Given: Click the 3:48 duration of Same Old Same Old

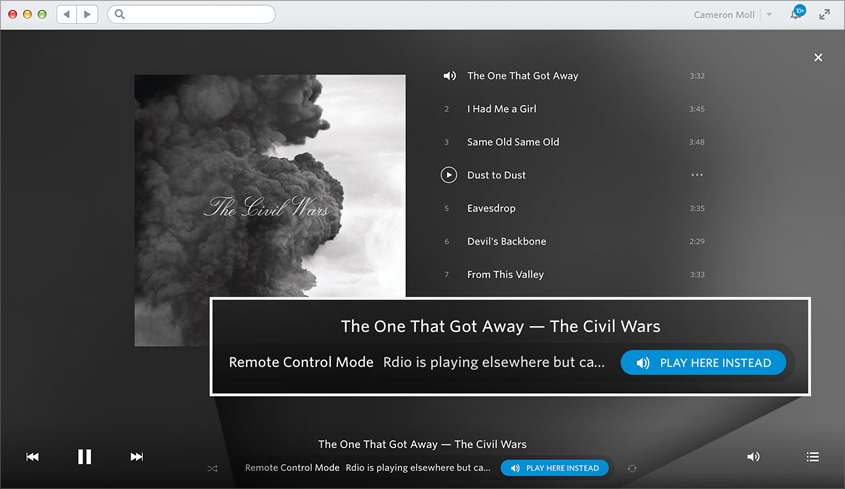Looking at the screenshot, I should [697, 142].
